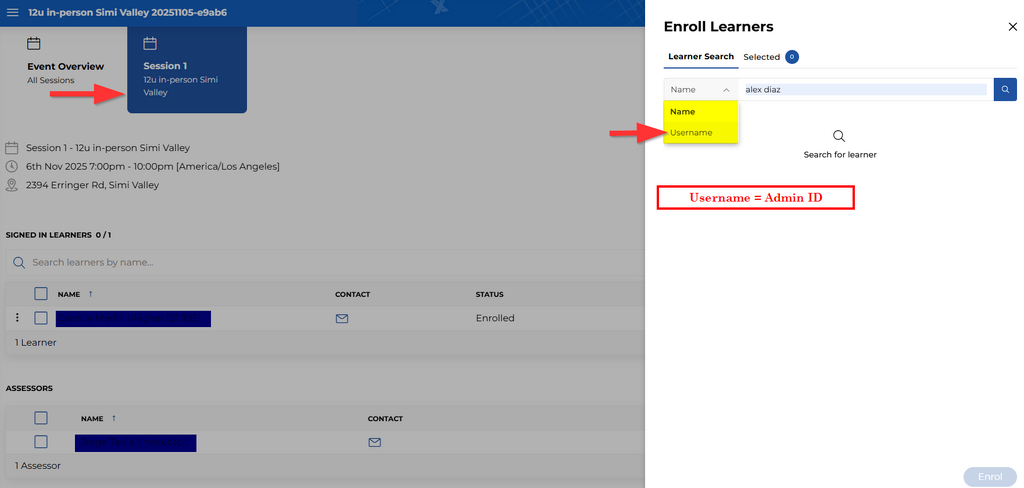Choose Username from the dropdown list
Screen dimensions: 1024x488
tap(692, 133)
